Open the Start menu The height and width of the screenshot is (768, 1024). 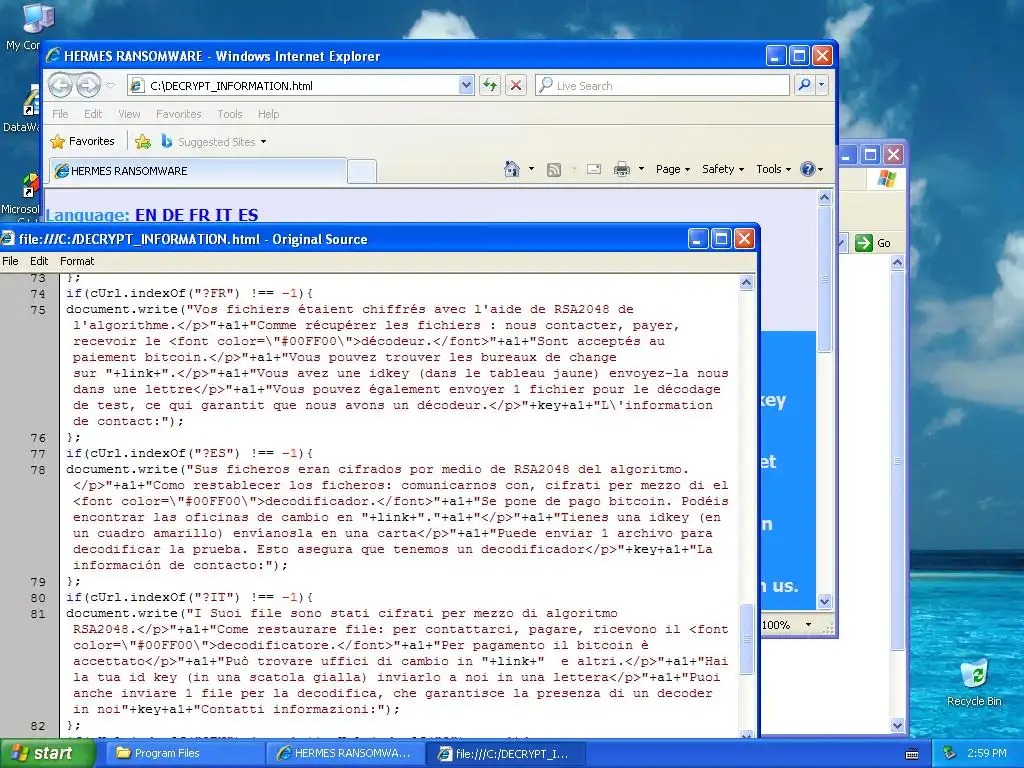pos(48,753)
